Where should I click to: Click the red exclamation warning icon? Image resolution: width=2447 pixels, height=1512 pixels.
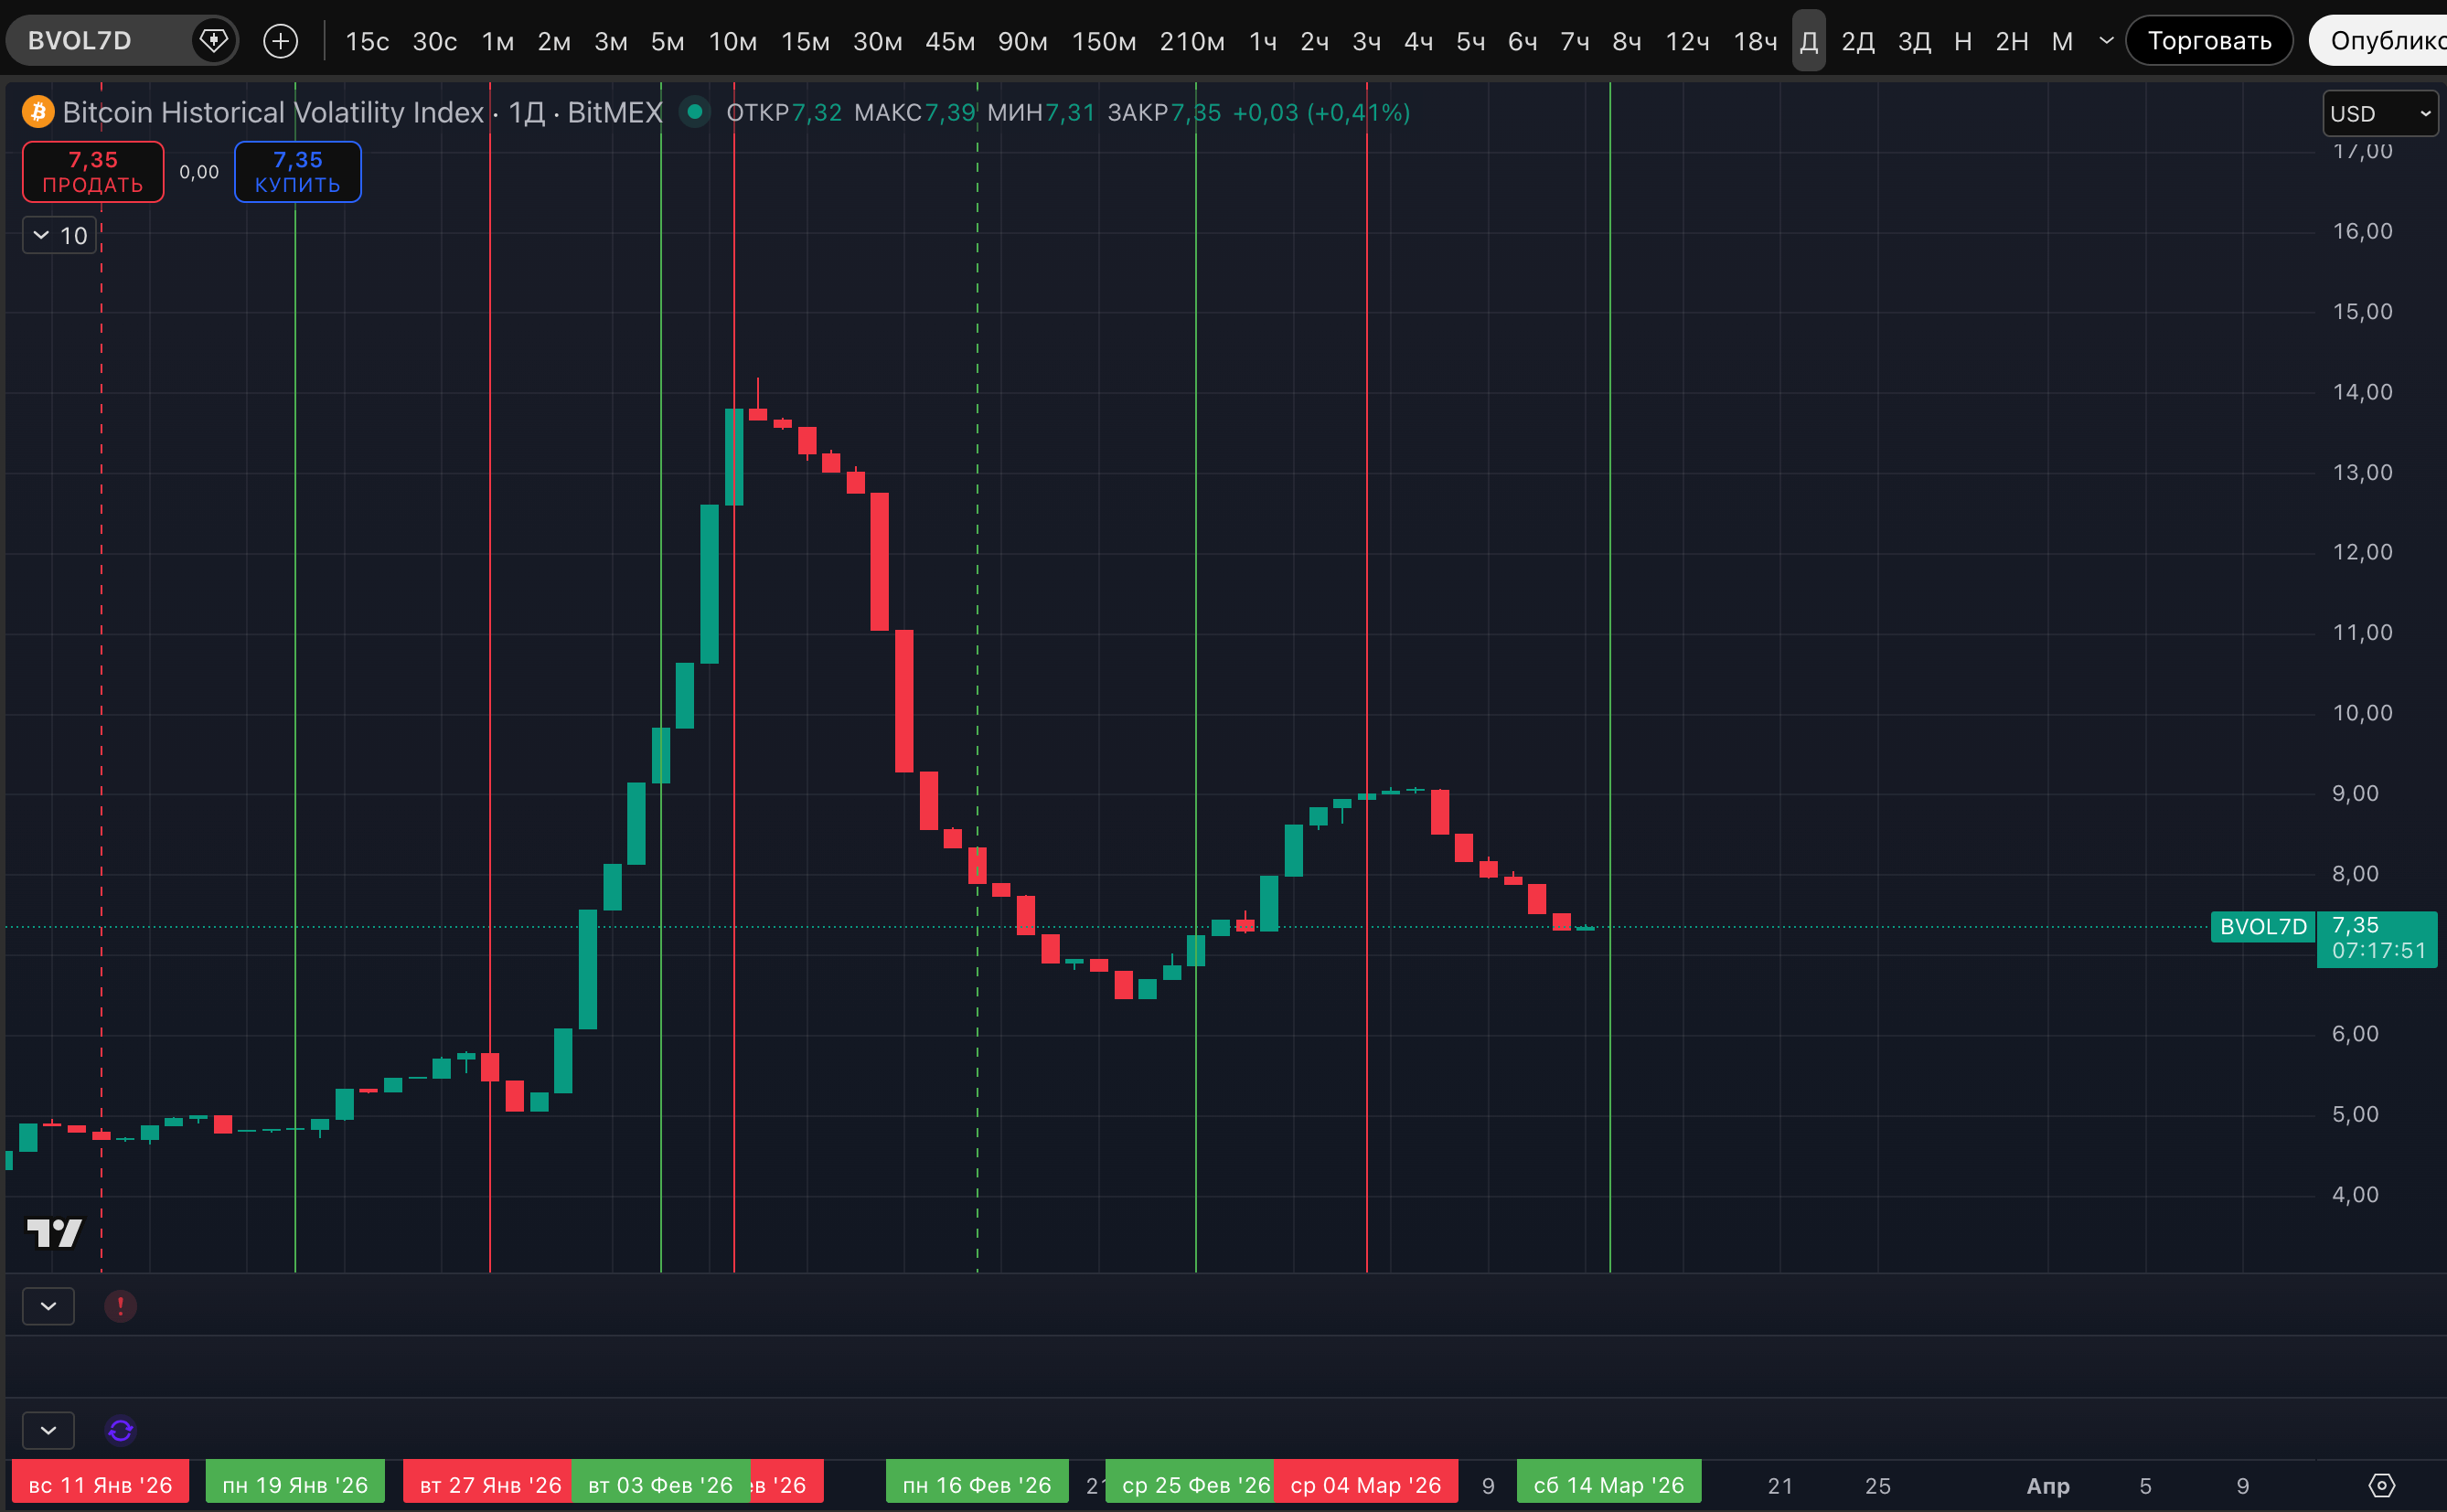120,1305
